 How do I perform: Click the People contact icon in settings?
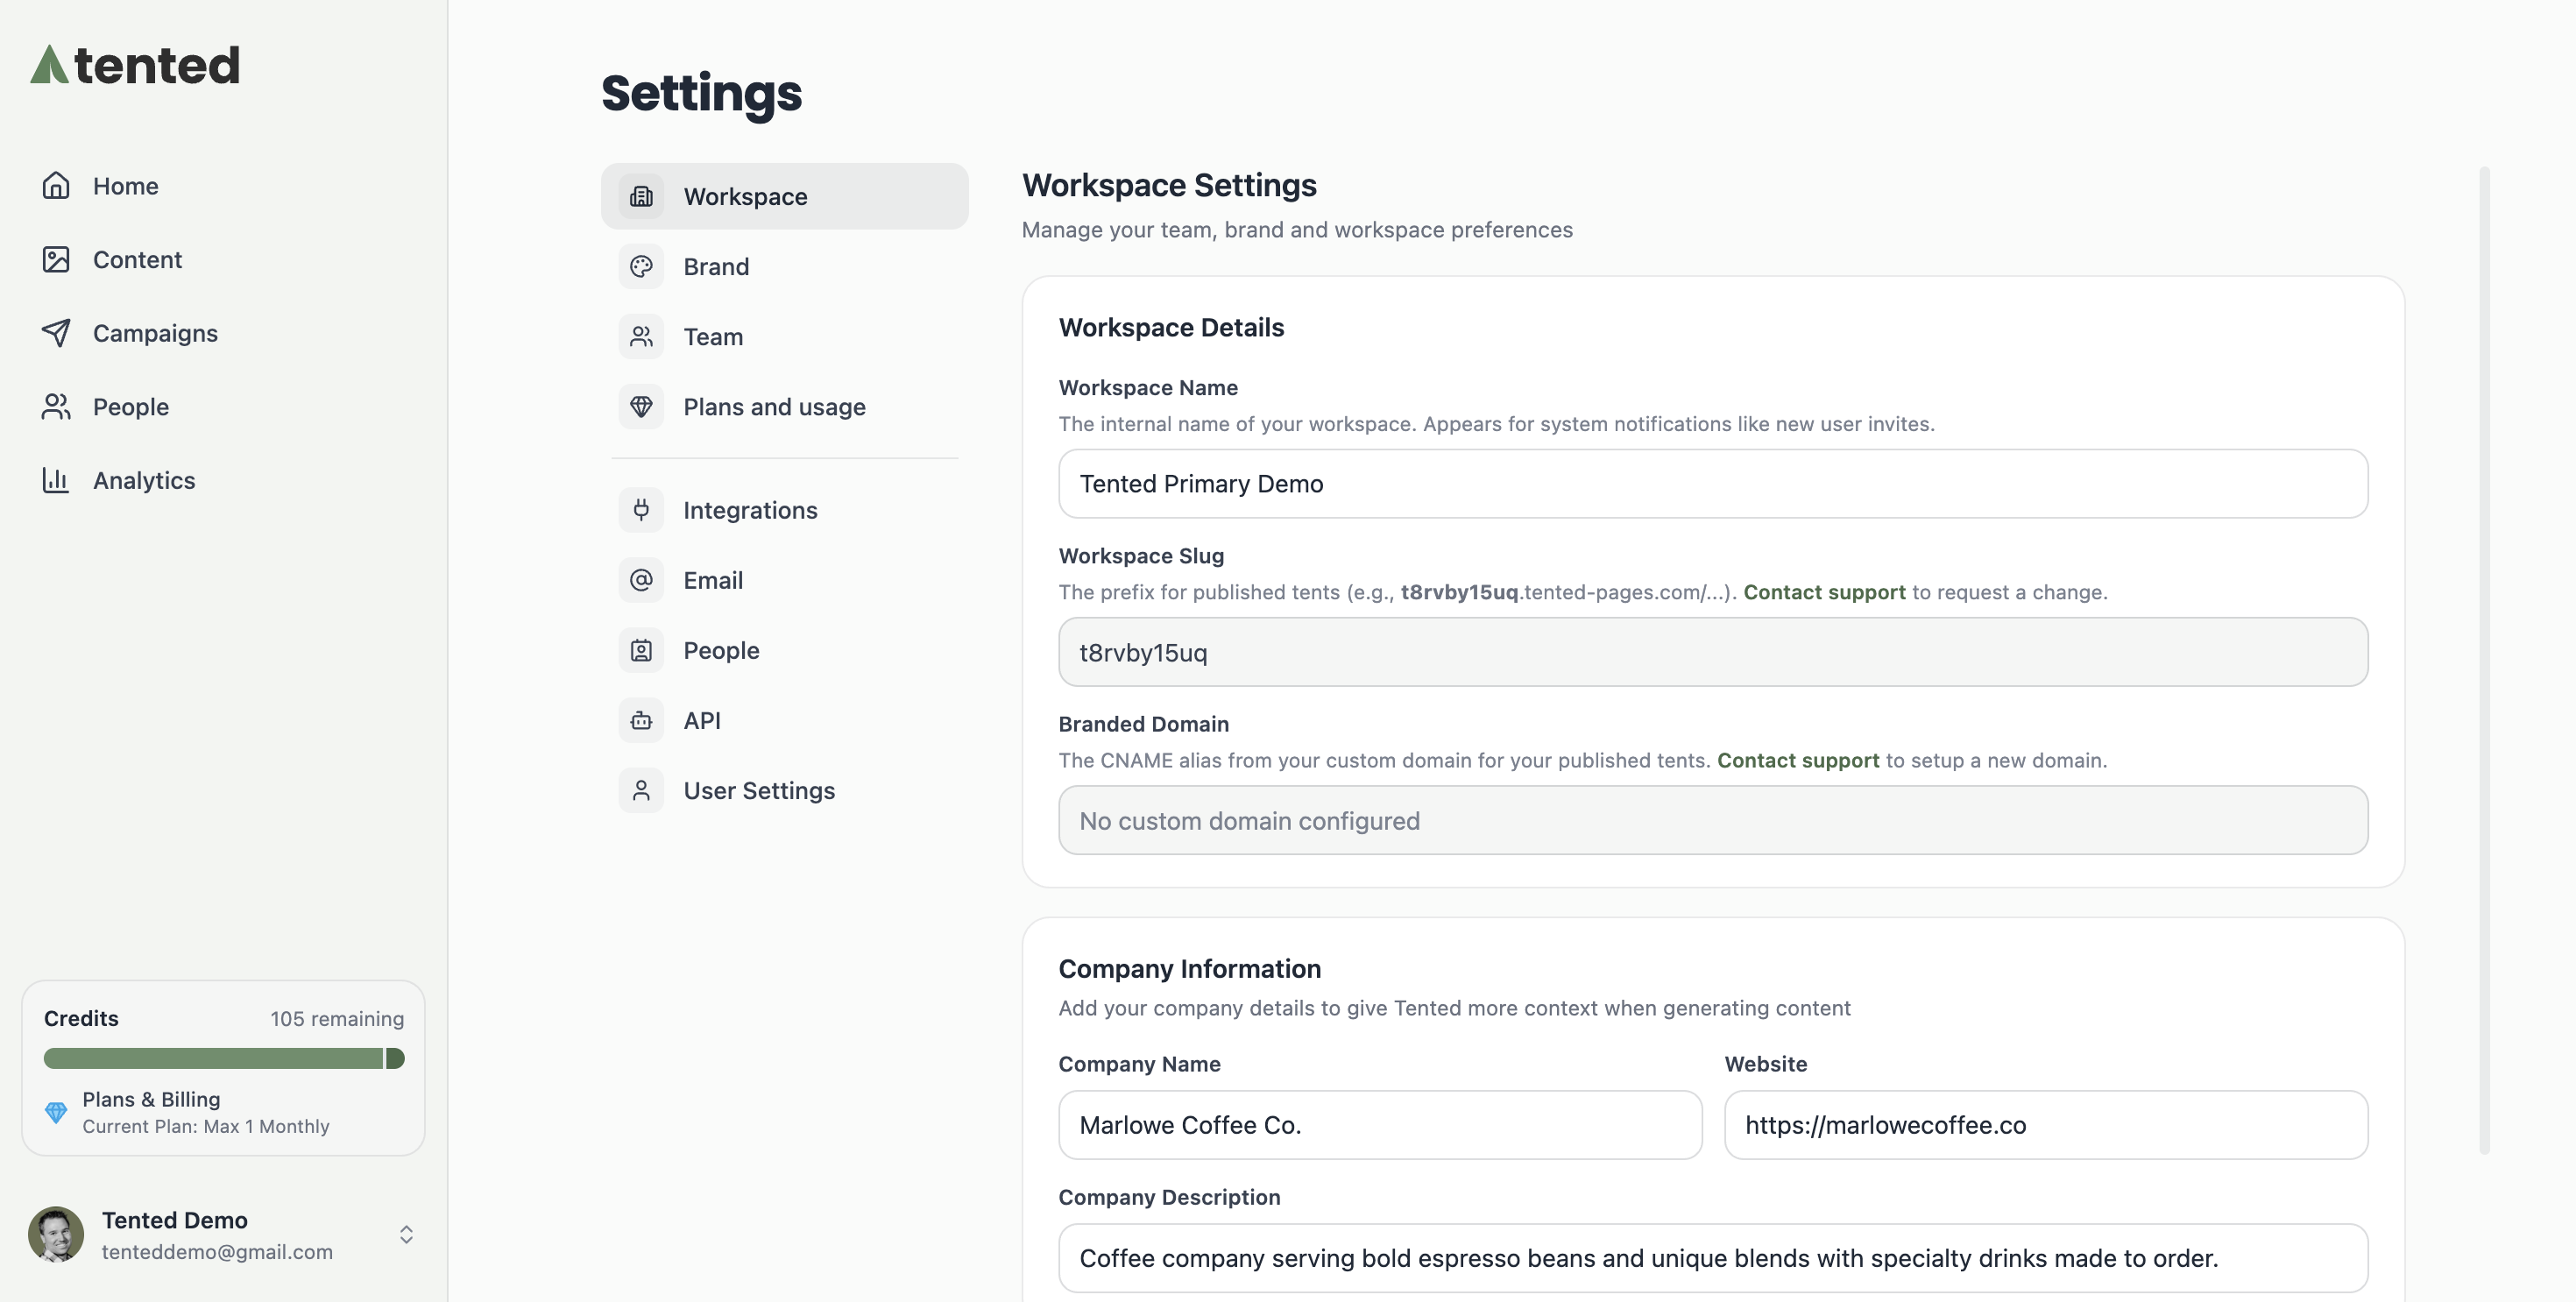tap(641, 650)
